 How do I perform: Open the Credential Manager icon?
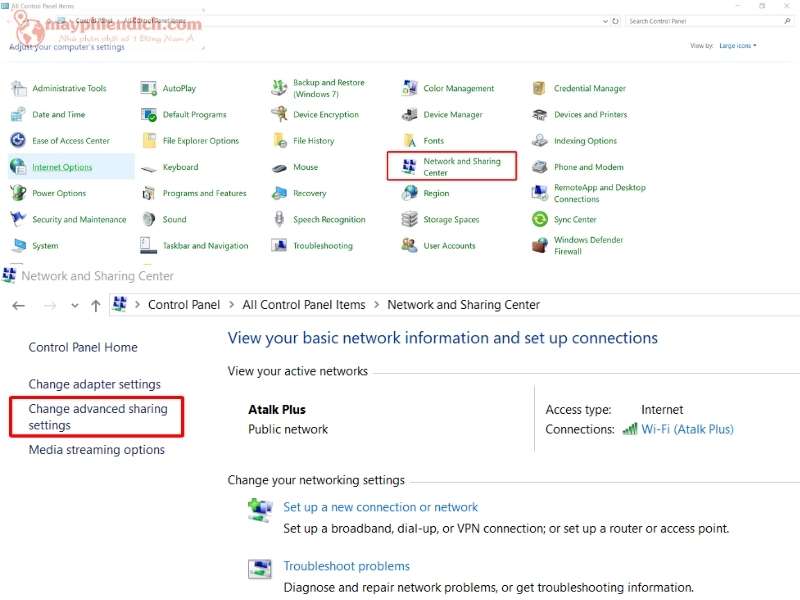(540, 89)
